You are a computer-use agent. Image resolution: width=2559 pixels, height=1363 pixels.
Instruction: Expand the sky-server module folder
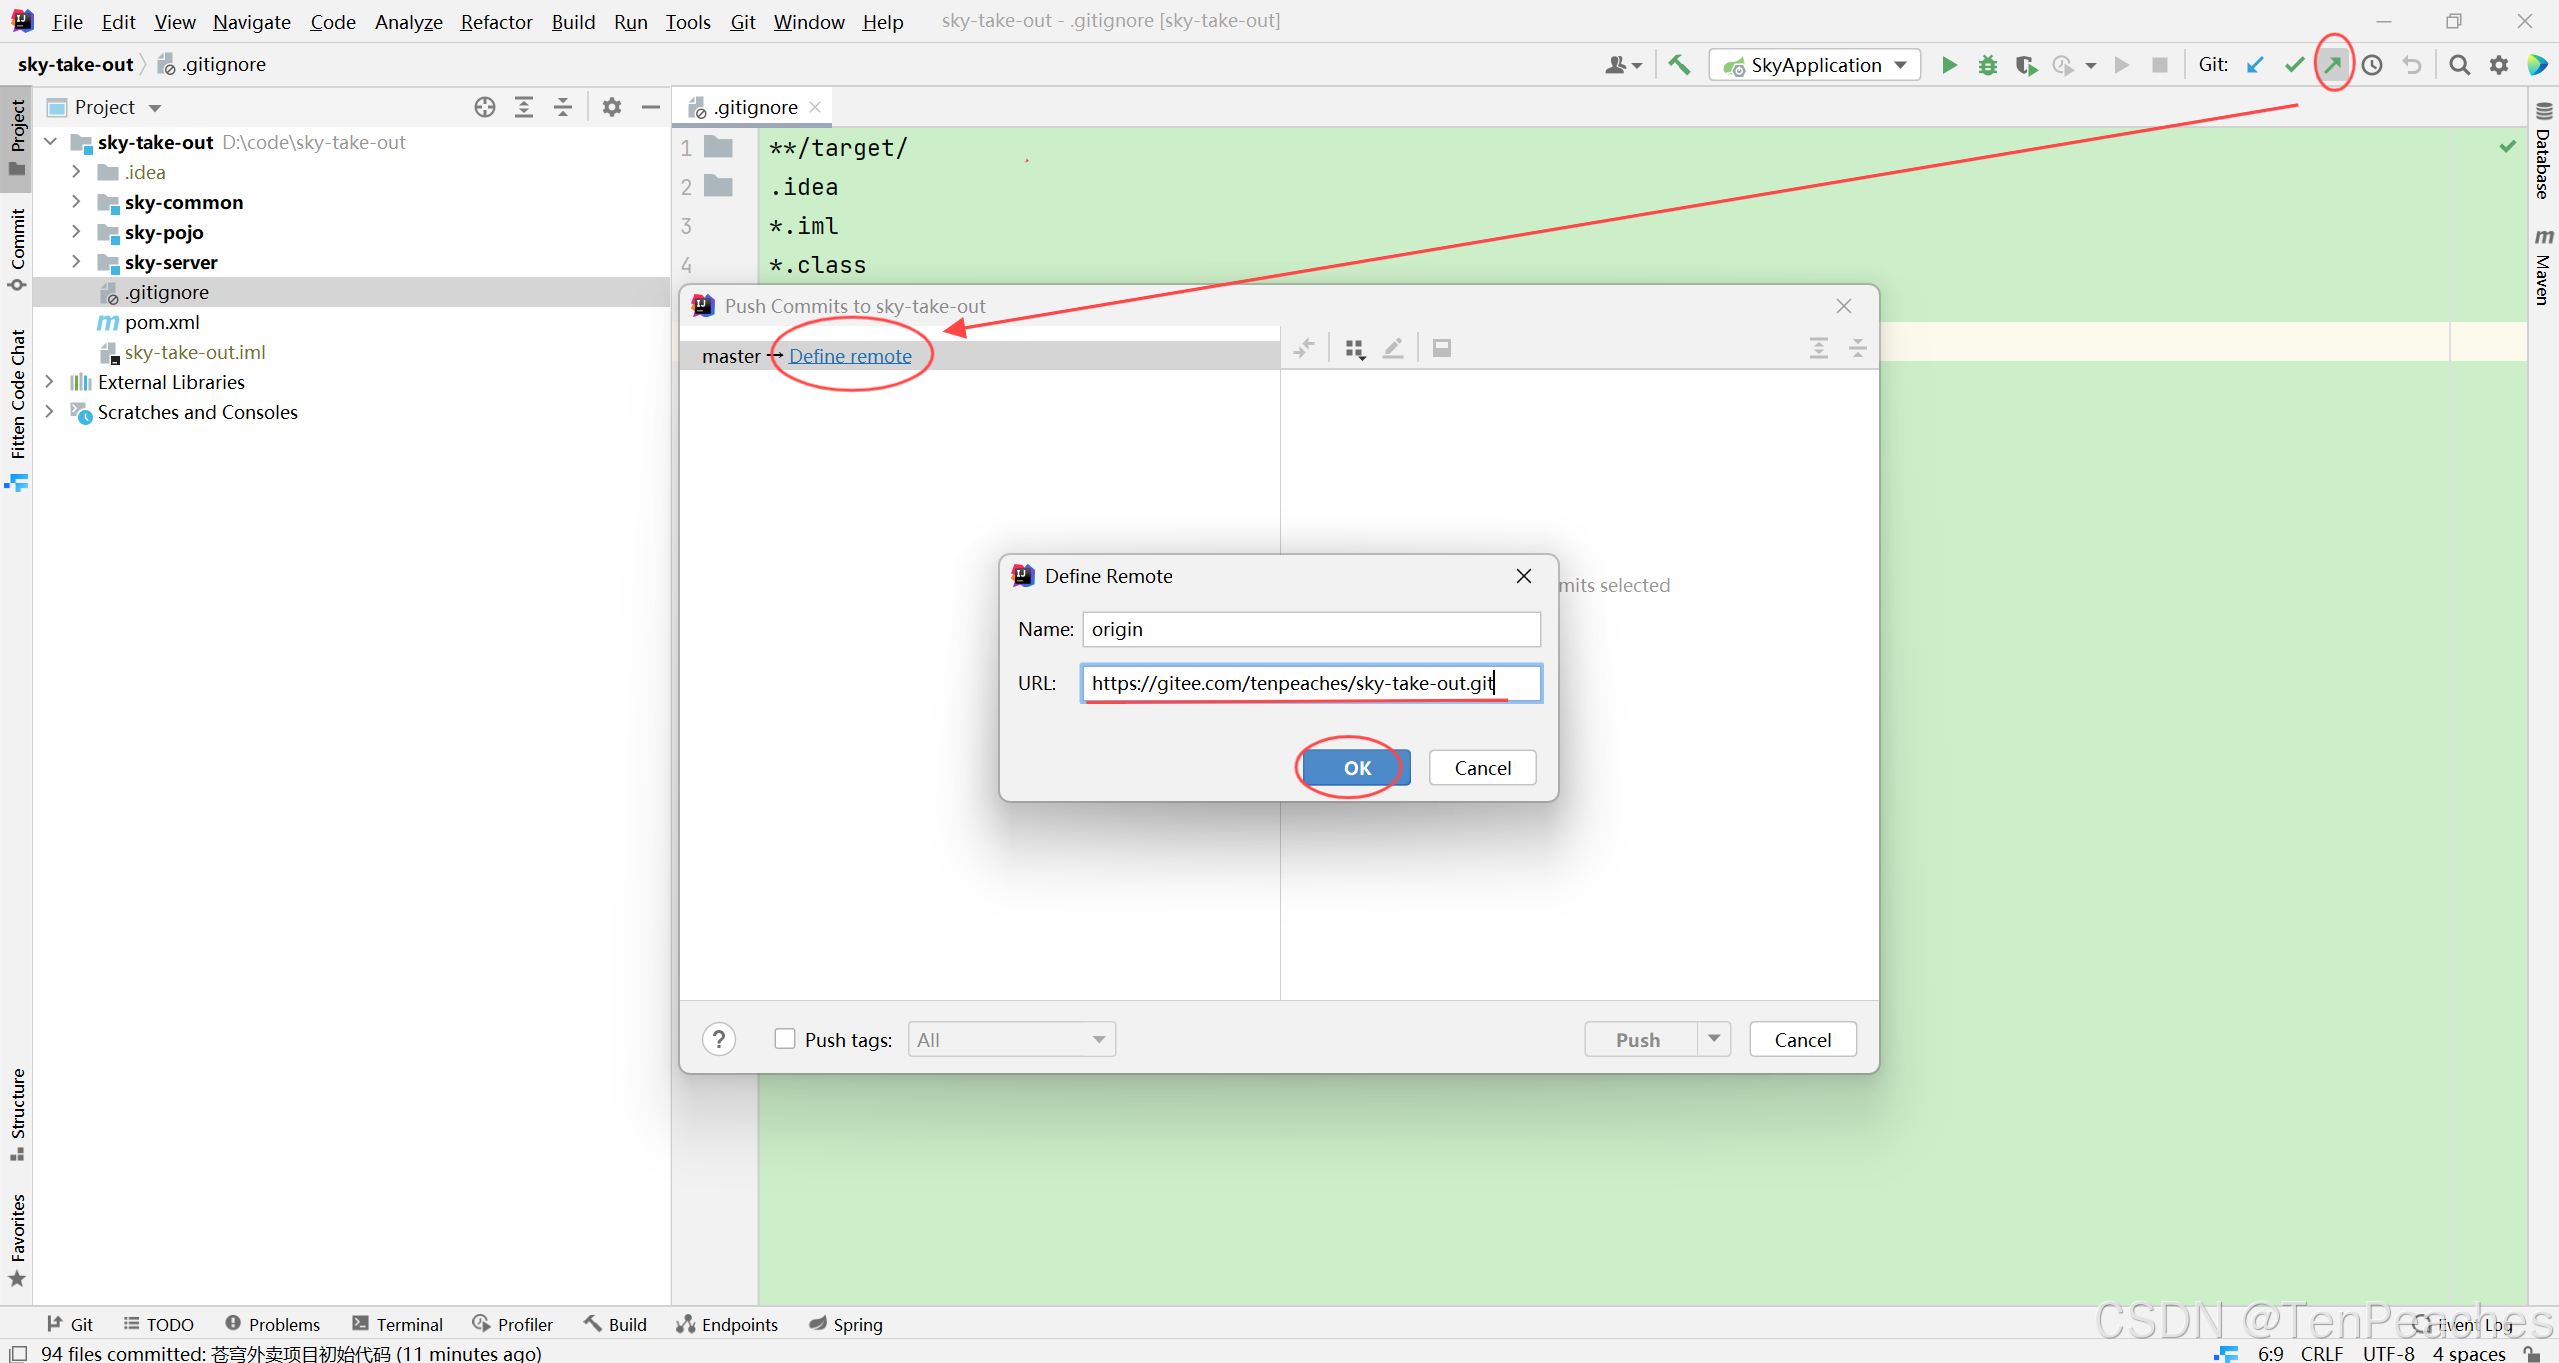pos(76,262)
